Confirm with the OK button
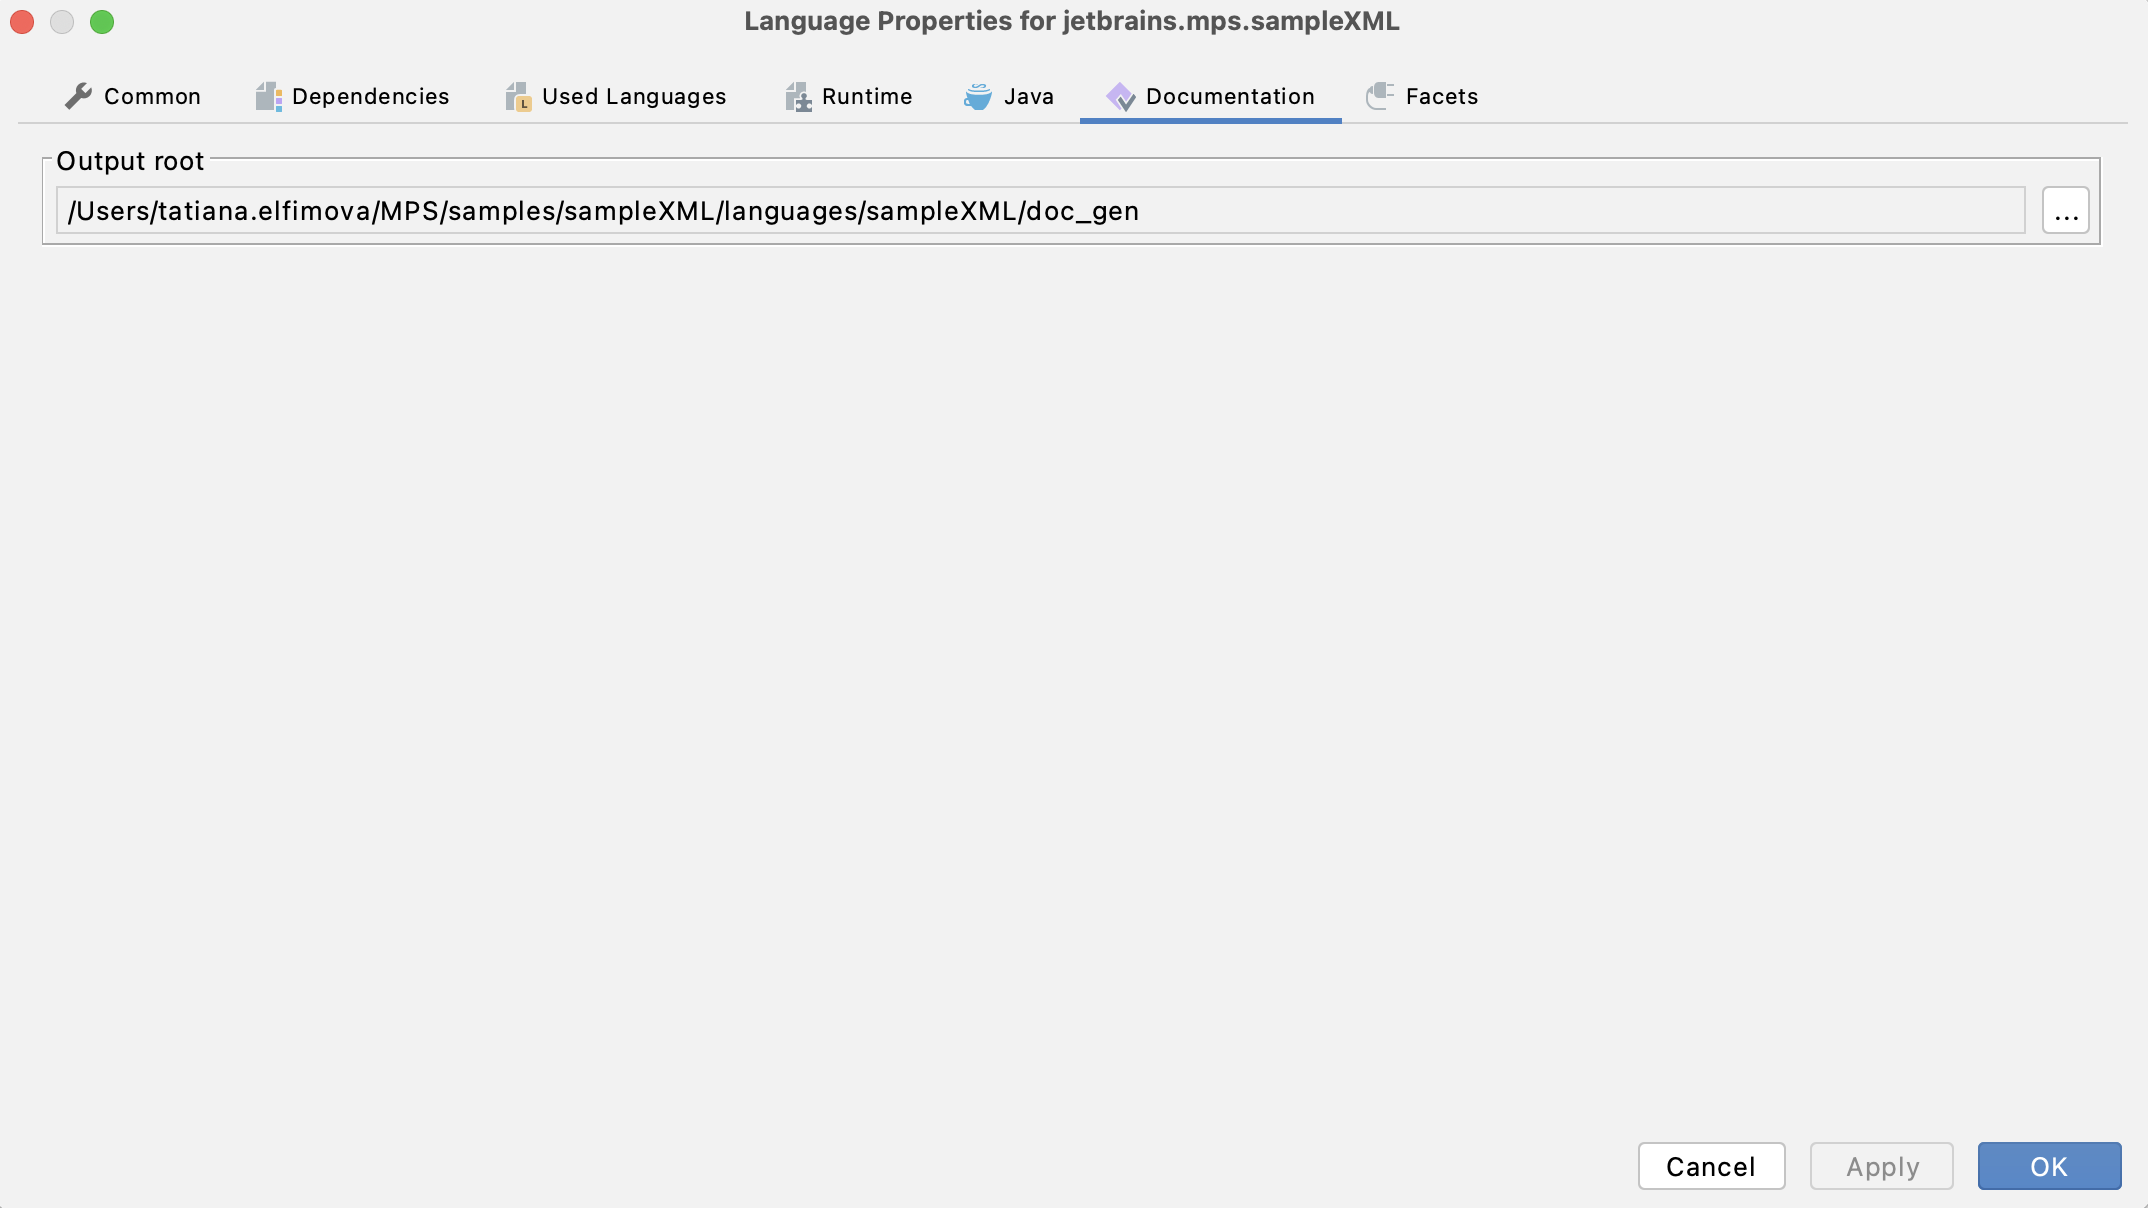Viewport: 2148px width, 1208px height. [2049, 1166]
